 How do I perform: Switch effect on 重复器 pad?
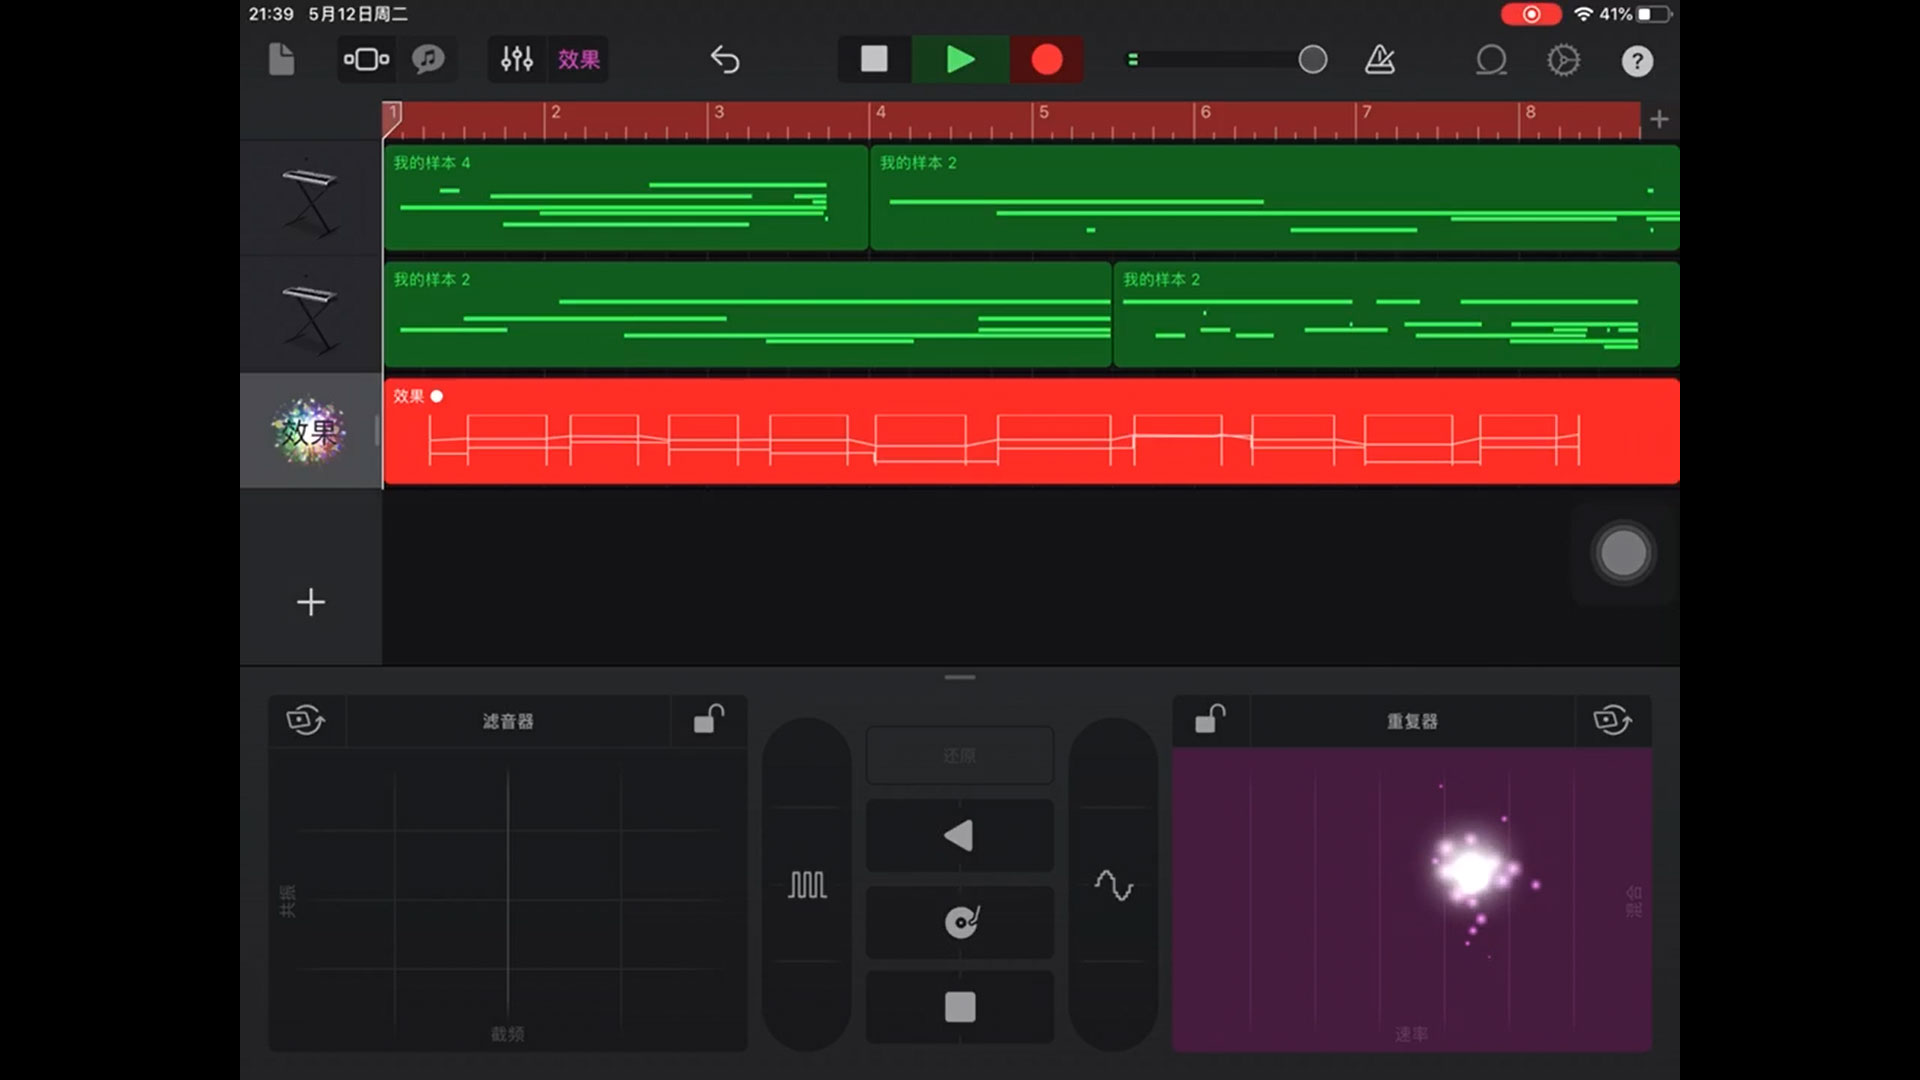coord(1613,720)
